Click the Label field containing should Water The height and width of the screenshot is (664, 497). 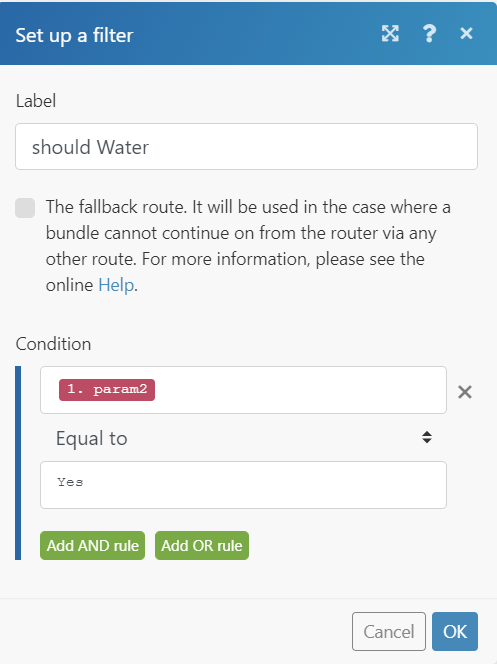click(246, 147)
